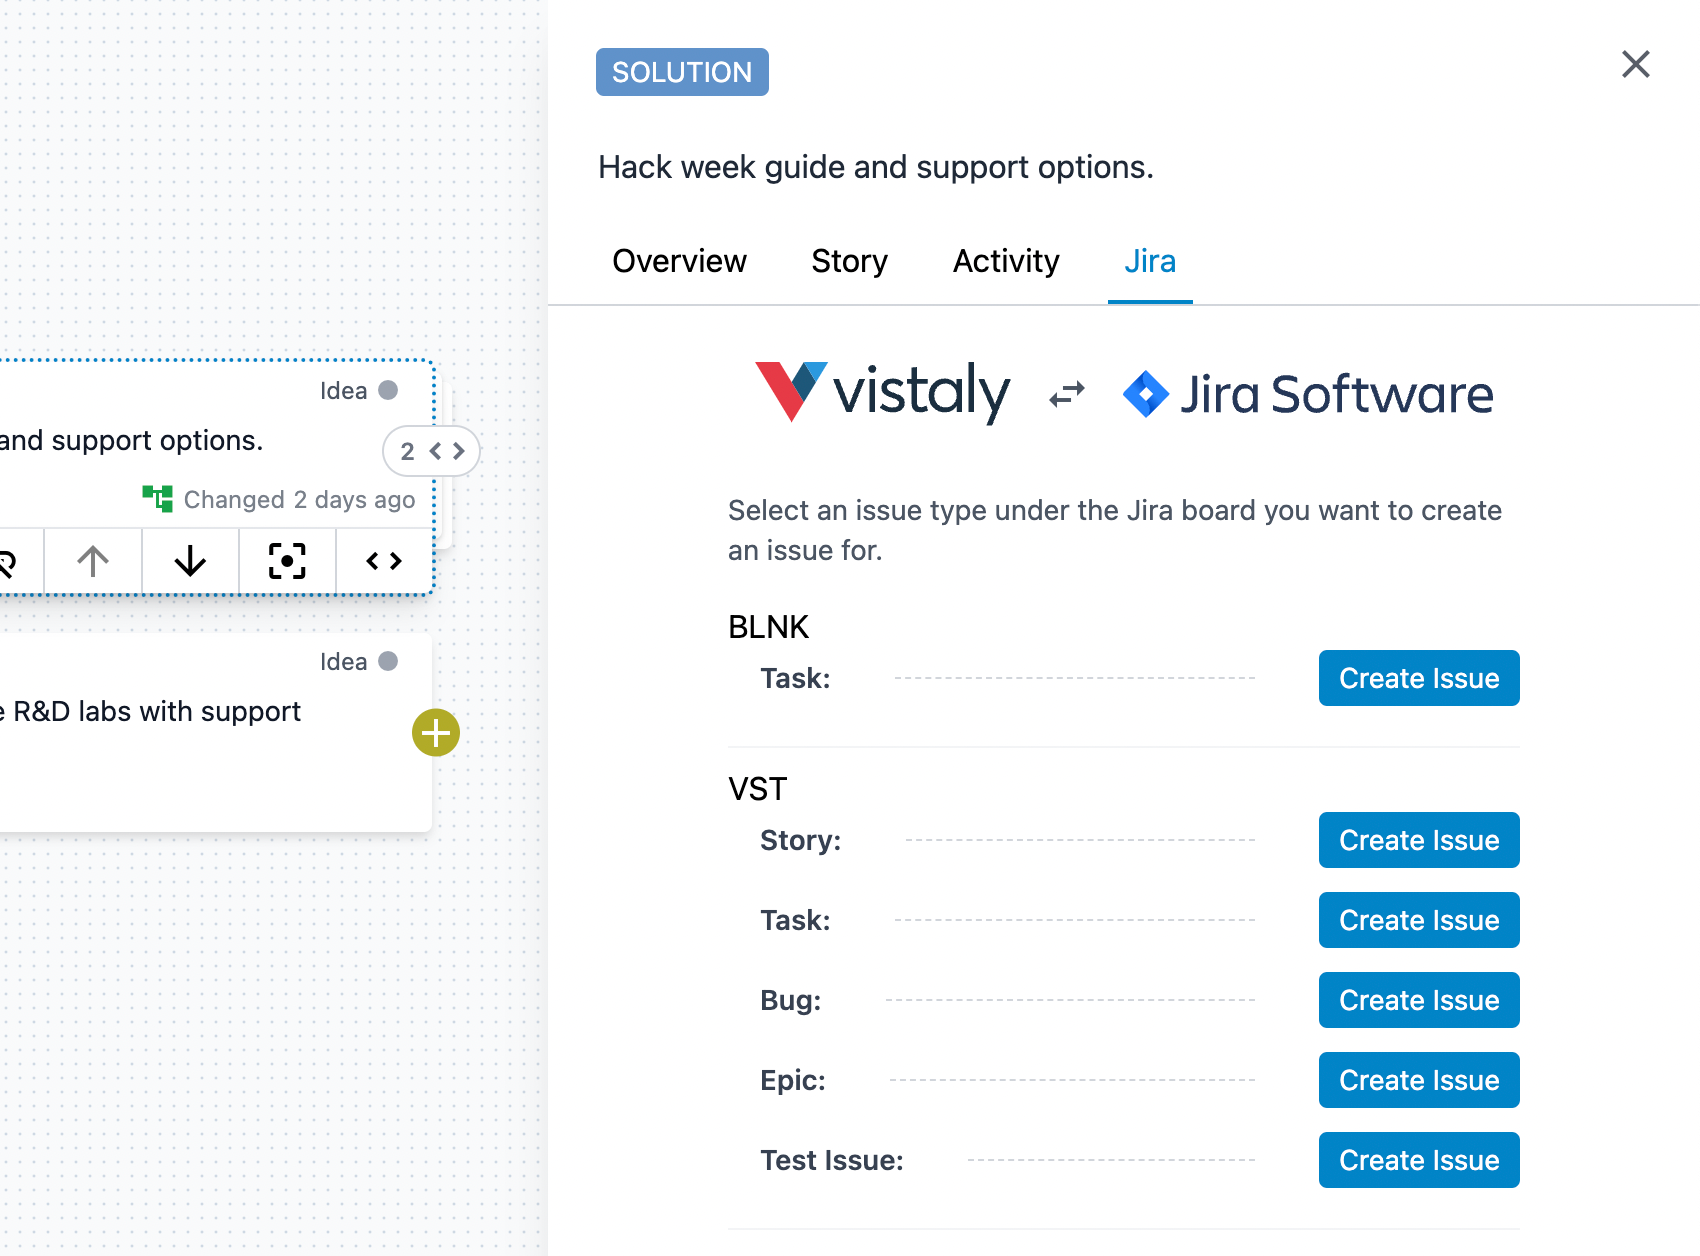
Task: Open the Activity tab
Action: click(1006, 261)
